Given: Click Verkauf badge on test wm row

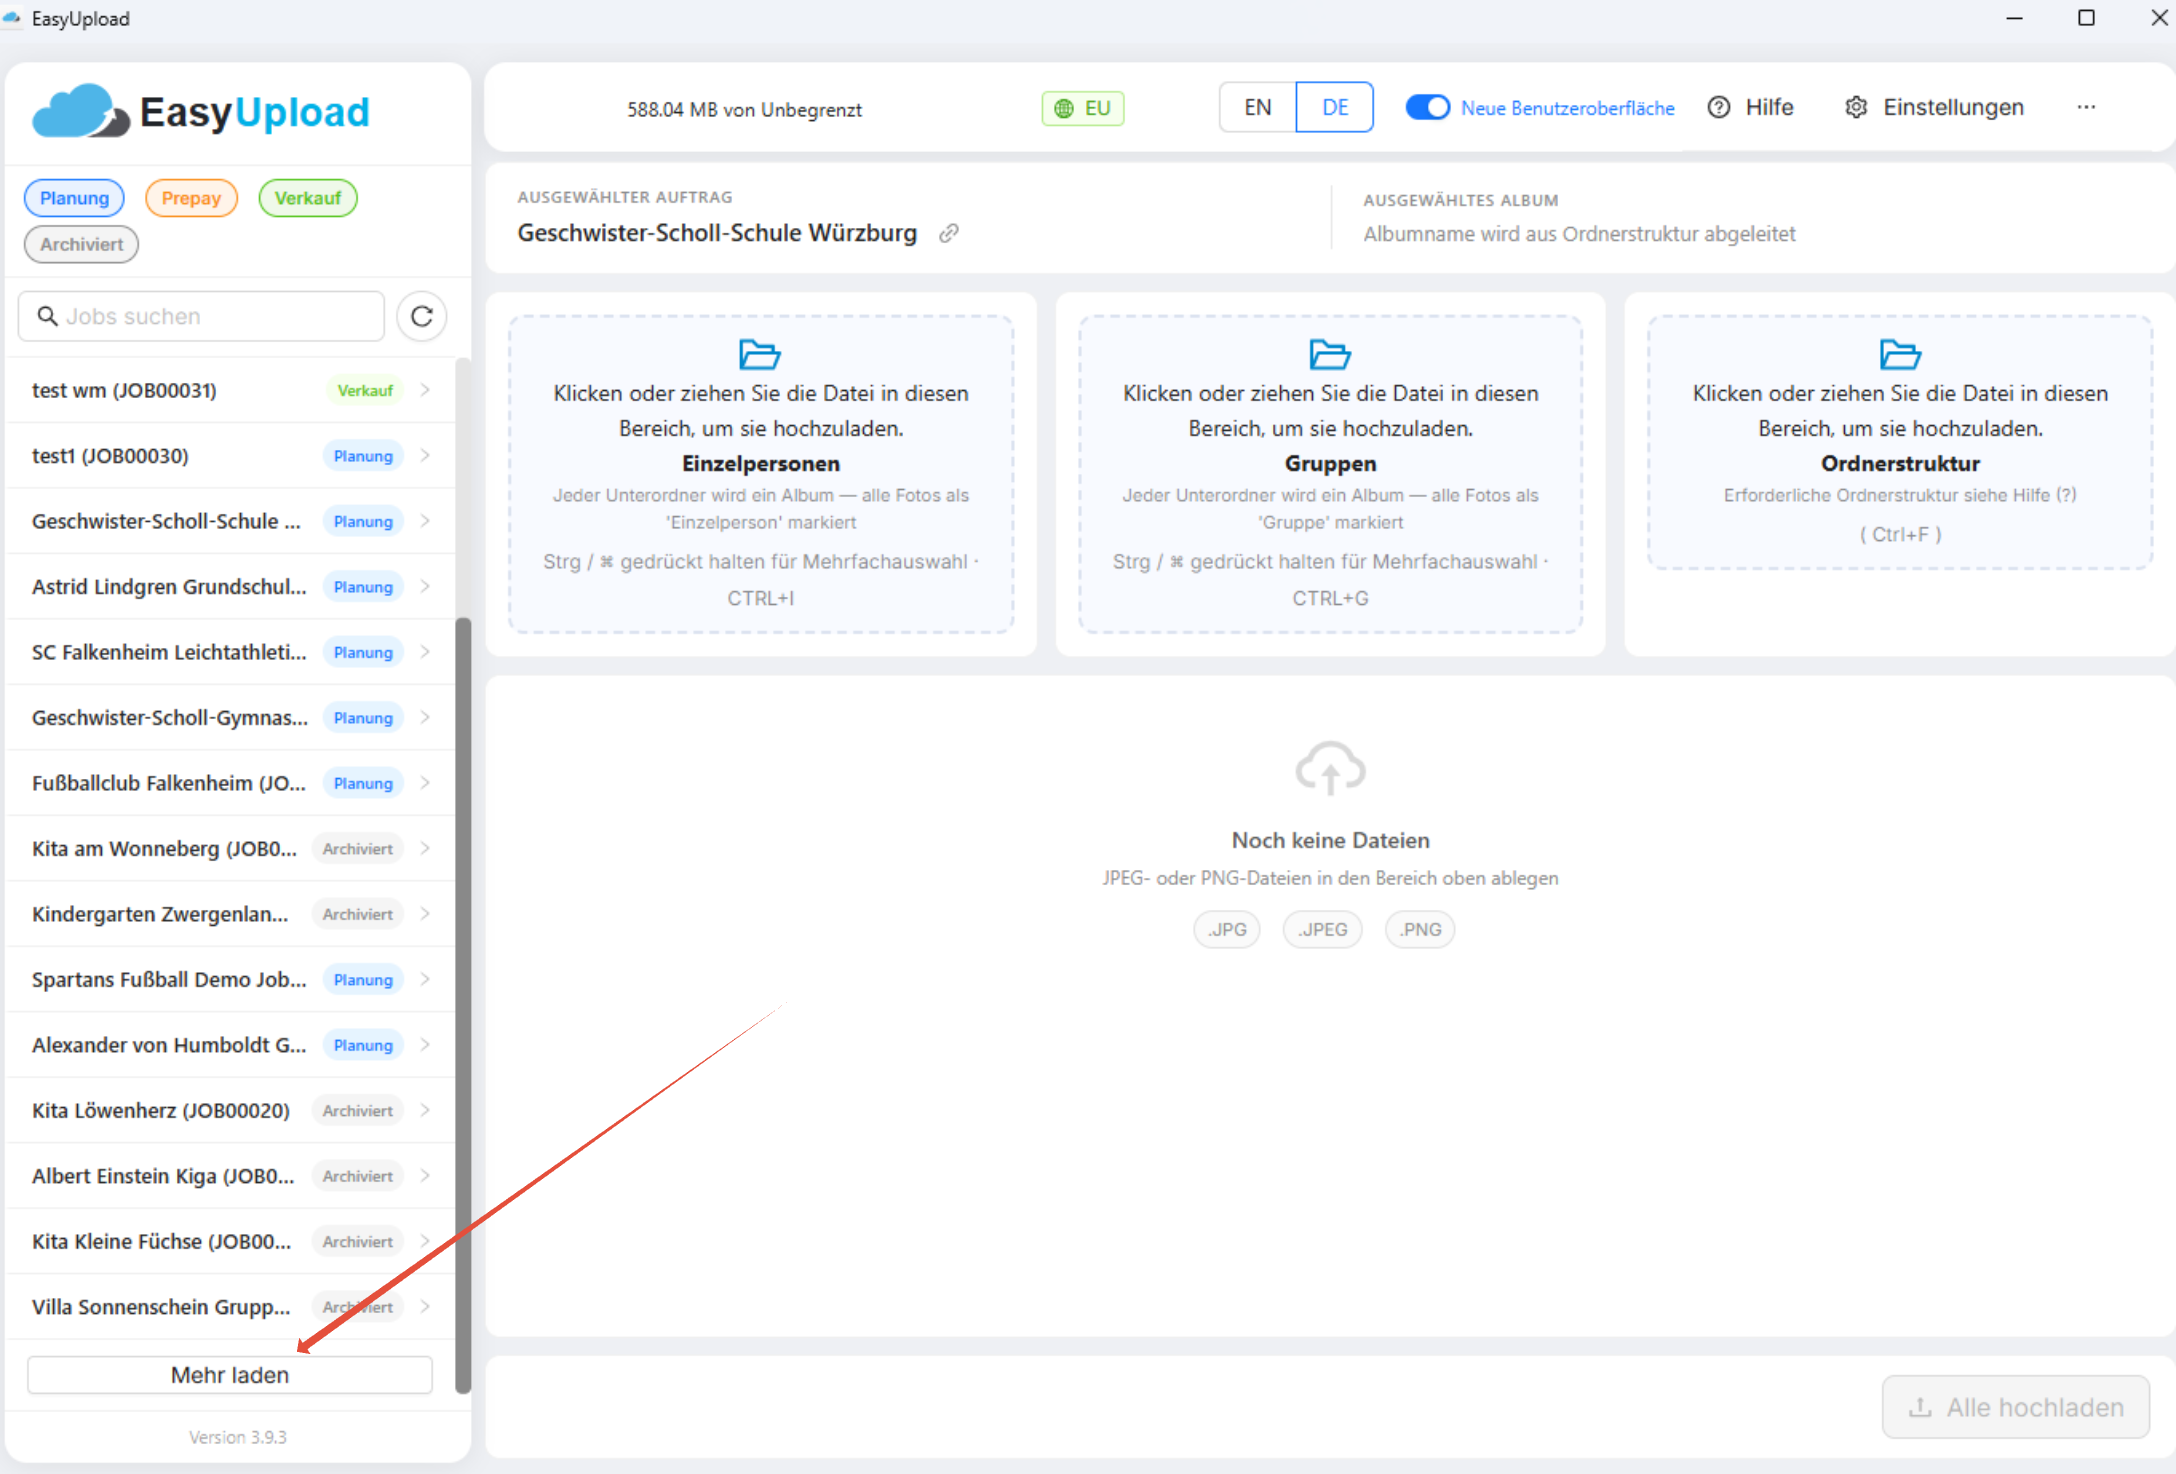Looking at the screenshot, I should point(365,390).
